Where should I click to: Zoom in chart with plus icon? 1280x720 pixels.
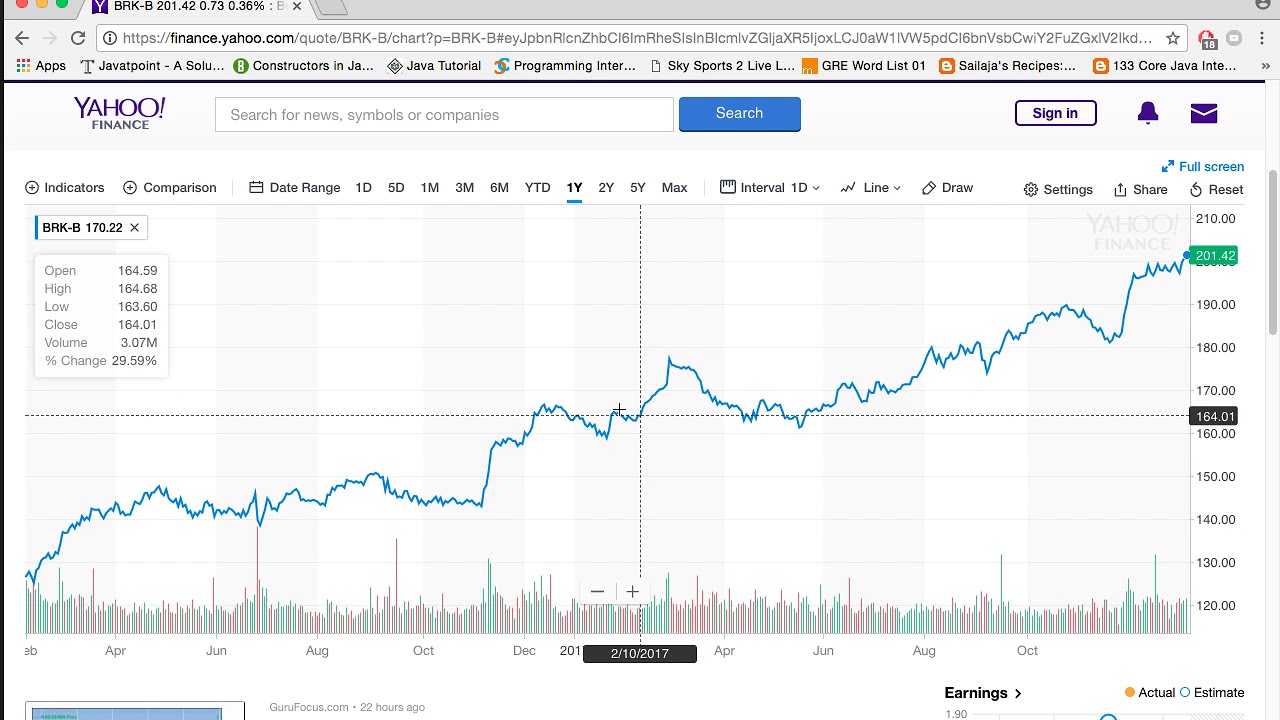tap(632, 592)
